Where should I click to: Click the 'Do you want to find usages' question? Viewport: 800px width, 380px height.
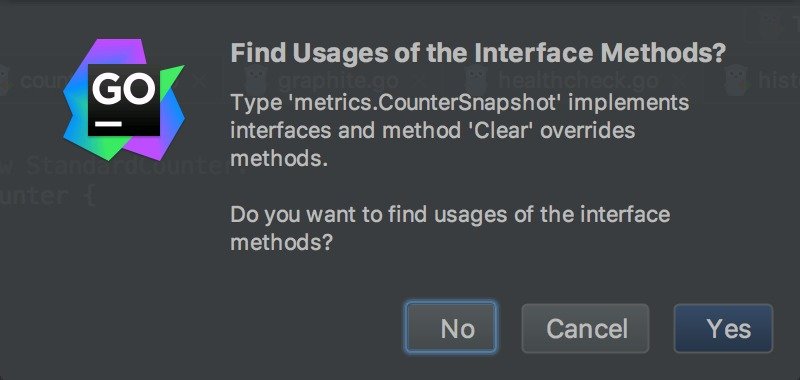pos(450,227)
